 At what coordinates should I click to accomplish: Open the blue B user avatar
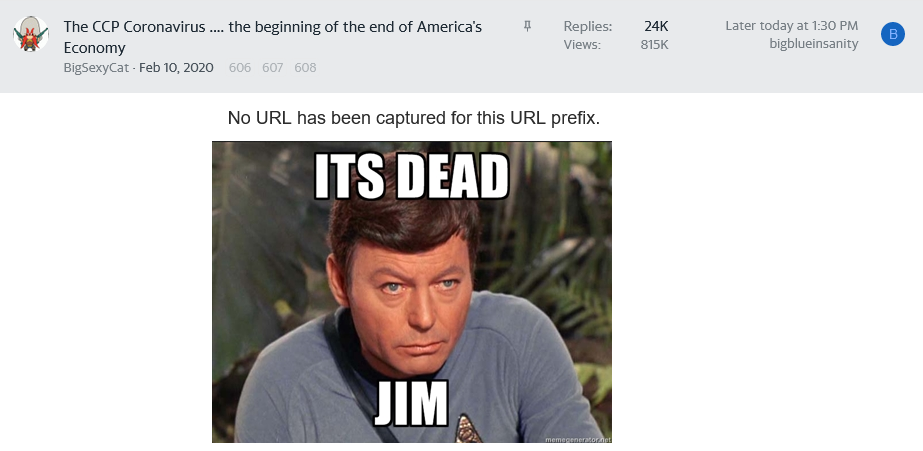click(x=892, y=34)
